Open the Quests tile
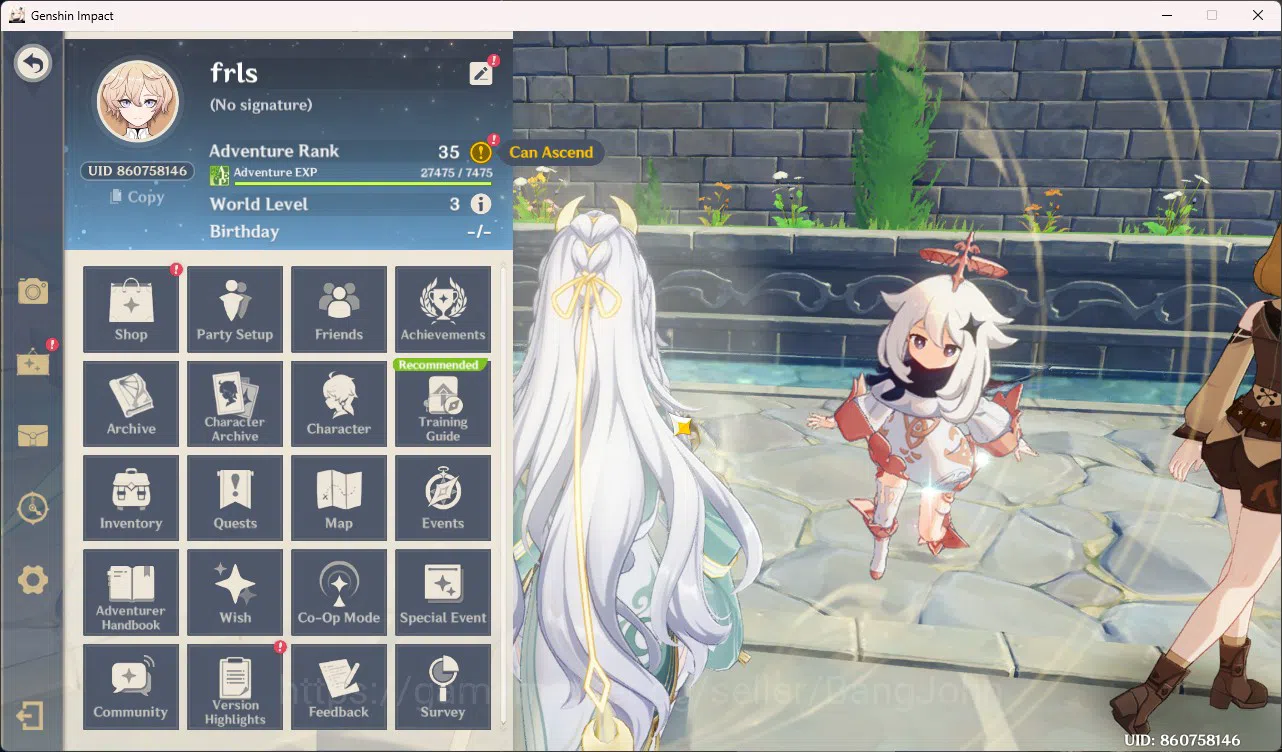This screenshot has width=1282, height=752. (235, 498)
